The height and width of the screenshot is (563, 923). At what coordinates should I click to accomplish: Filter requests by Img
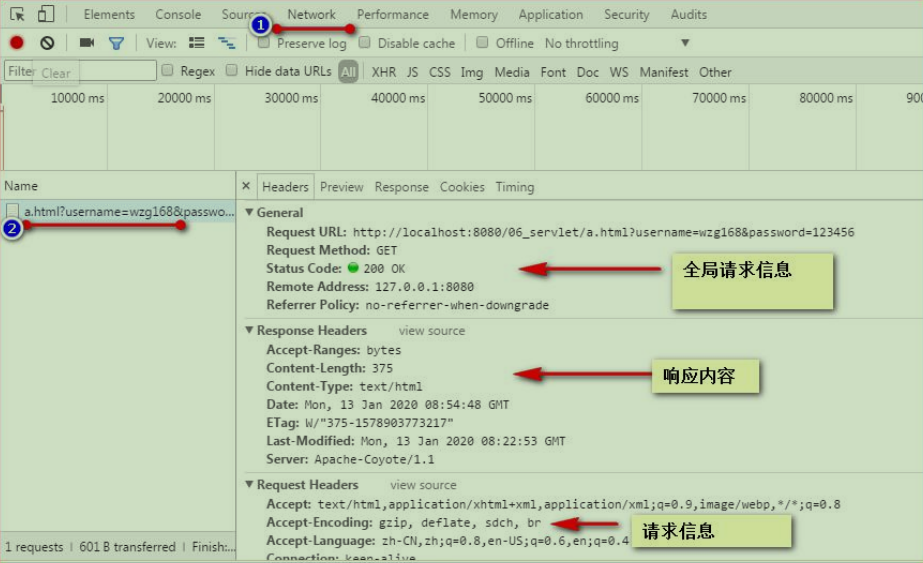click(x=472, y=72)
